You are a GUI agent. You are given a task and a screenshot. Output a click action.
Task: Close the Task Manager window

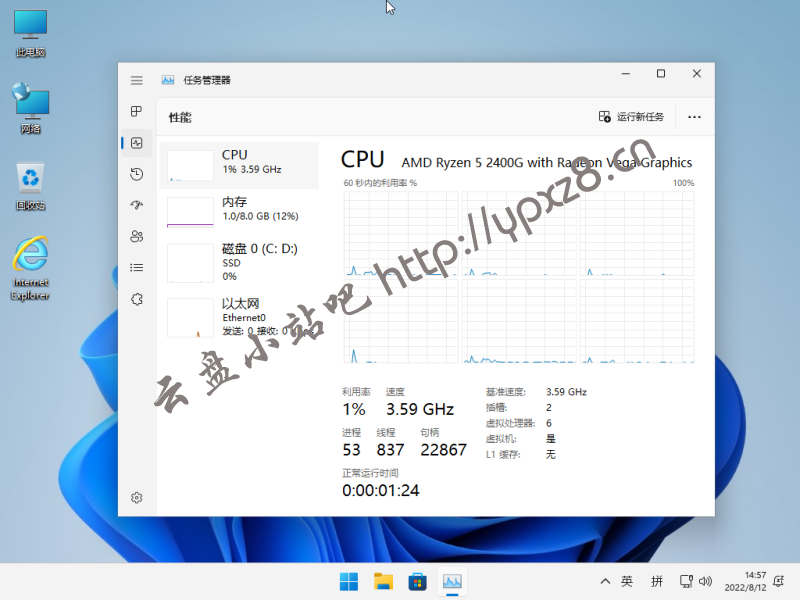click(x=696, y=74)
